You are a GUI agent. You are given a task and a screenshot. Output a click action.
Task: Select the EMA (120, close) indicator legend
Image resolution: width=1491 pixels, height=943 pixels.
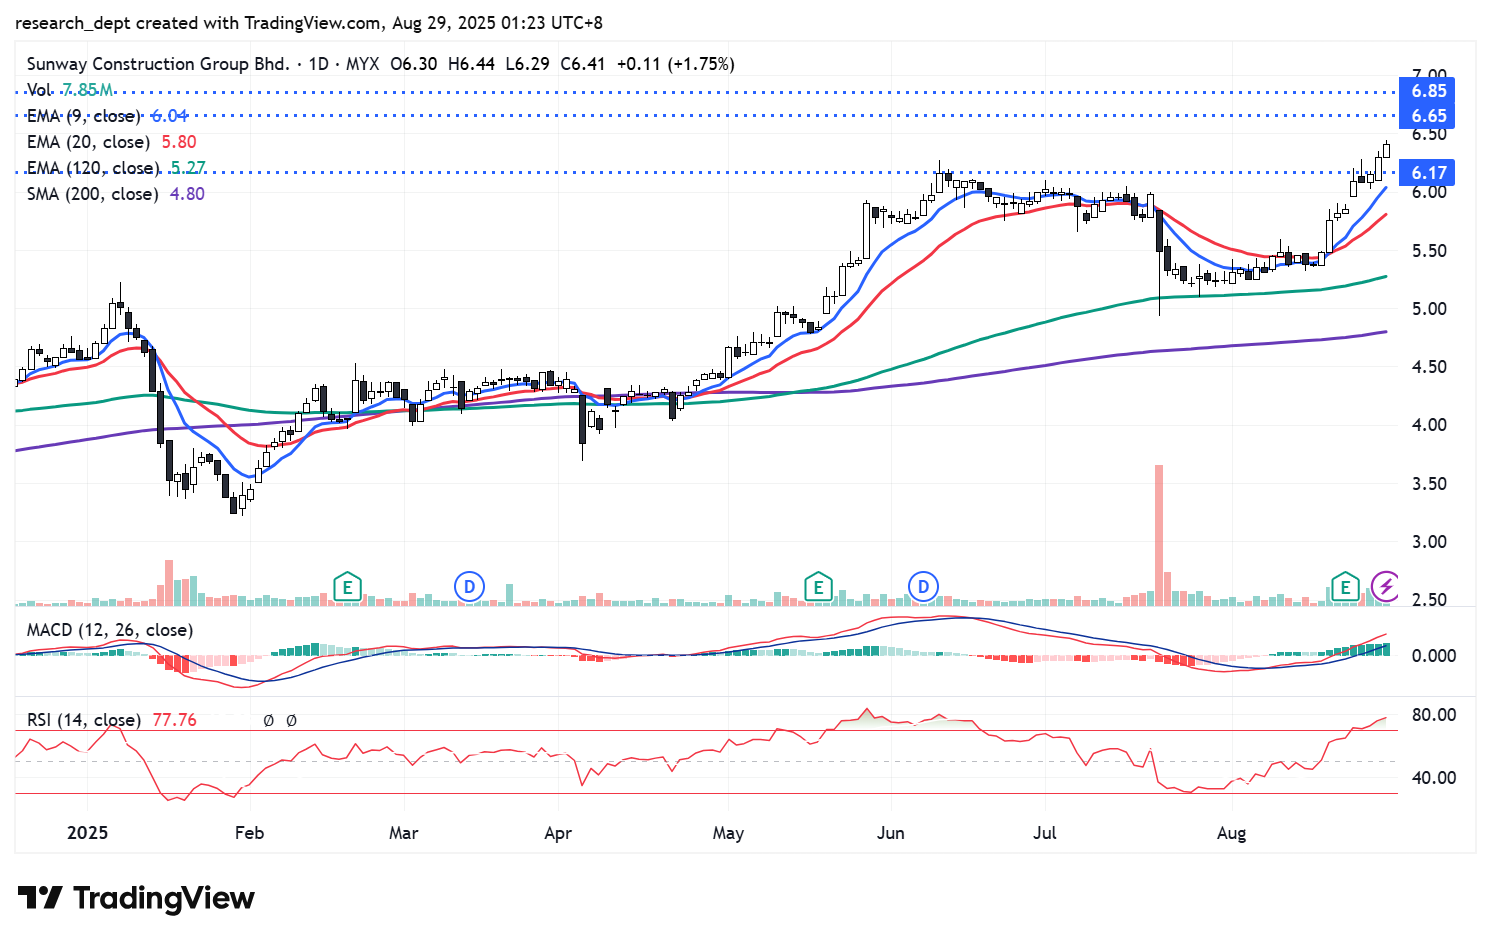click(116, 168)
